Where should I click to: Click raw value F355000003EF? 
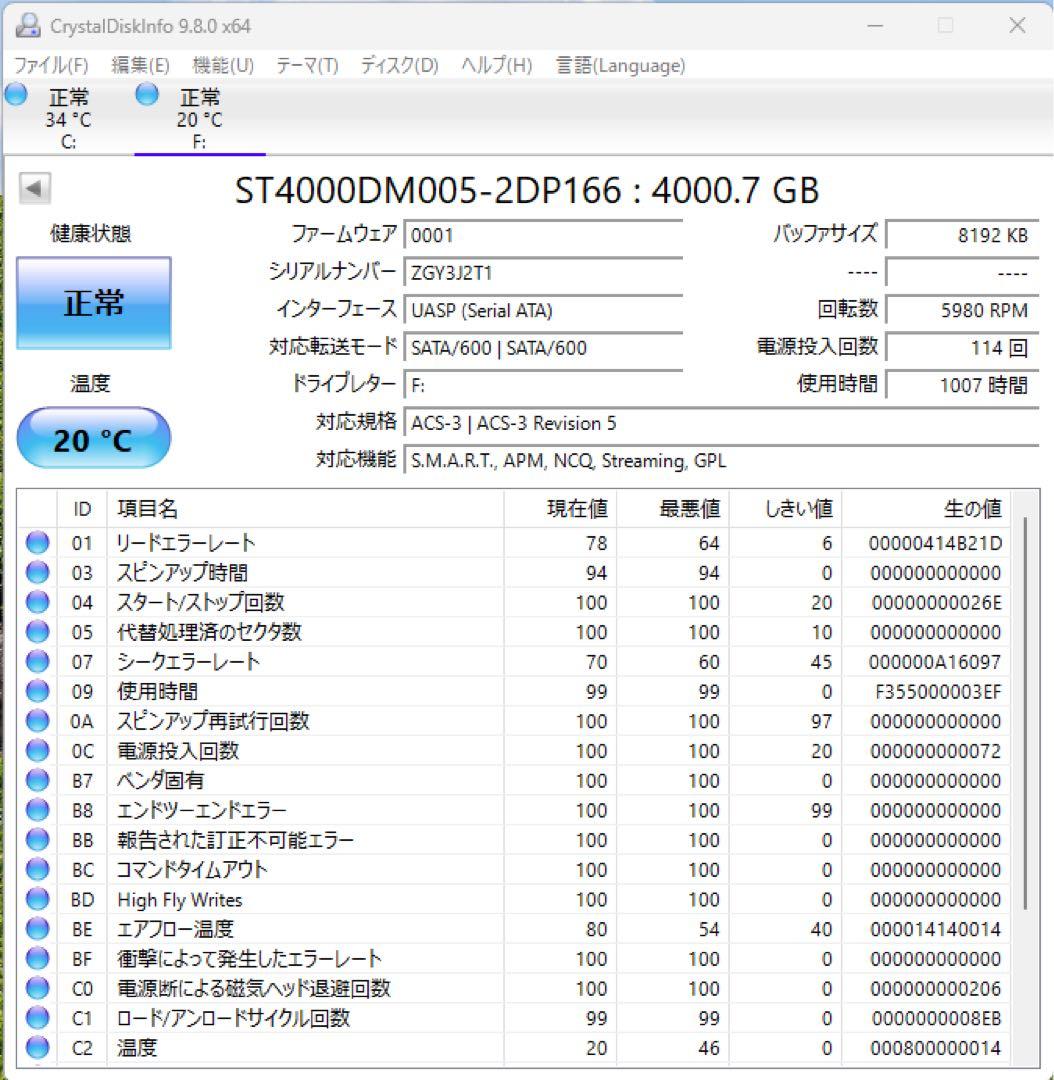pos(938,692)
